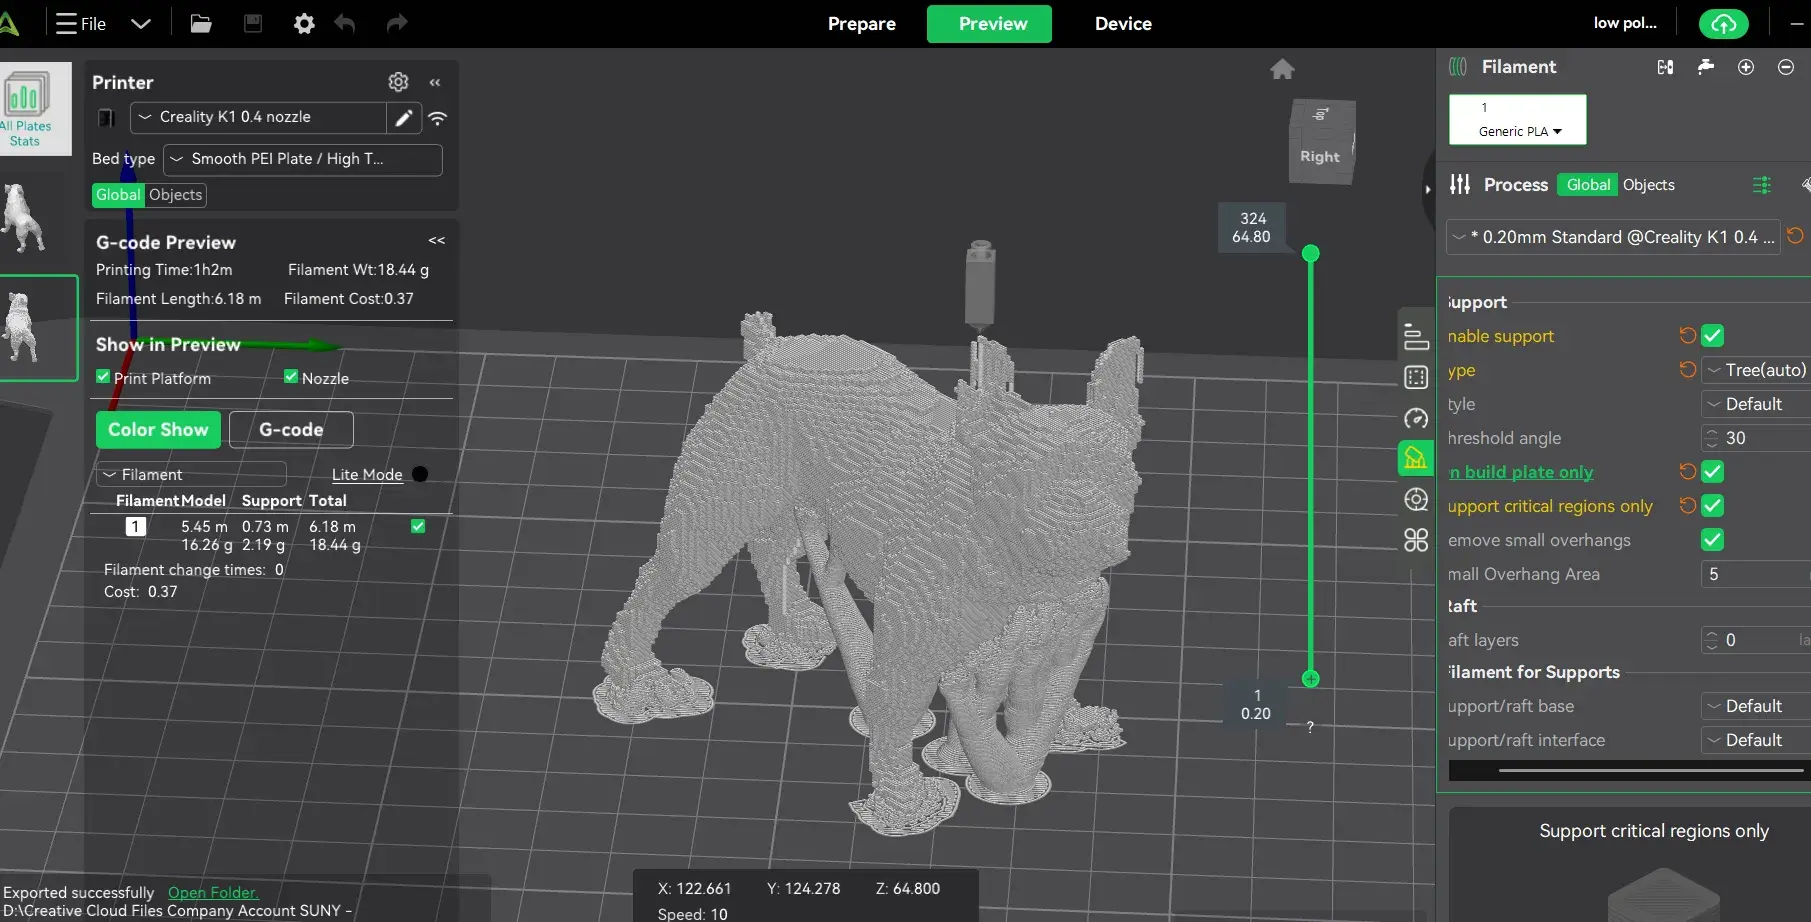Switch to the Prepare tab
The image size is (1811, 922).
pyautogui.click(x=861, y=24)
